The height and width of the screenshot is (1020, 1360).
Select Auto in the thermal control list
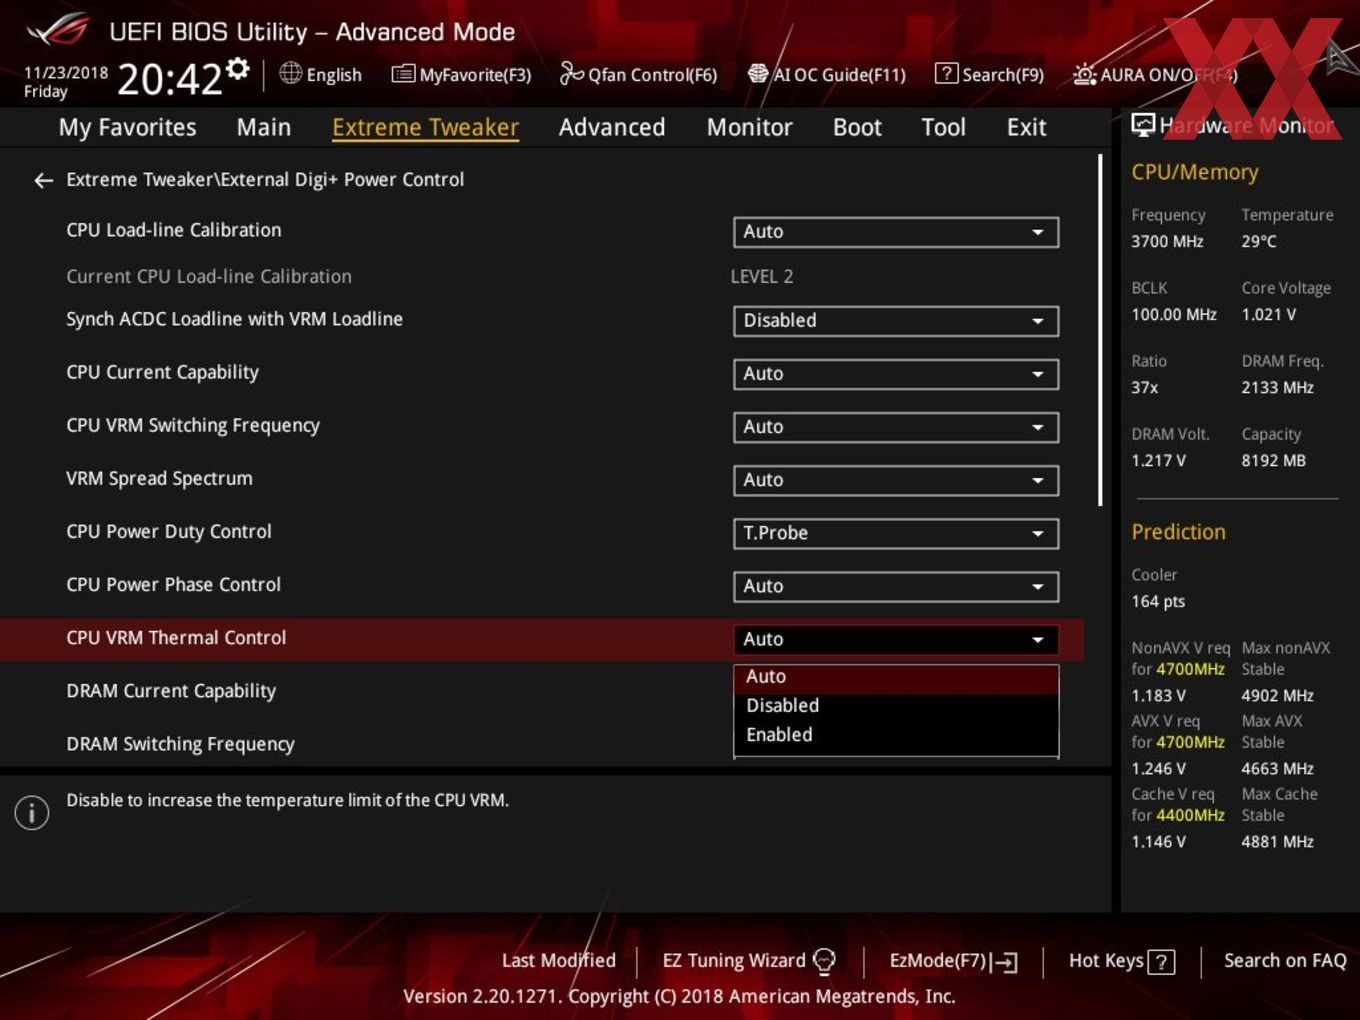click(896, 677)
